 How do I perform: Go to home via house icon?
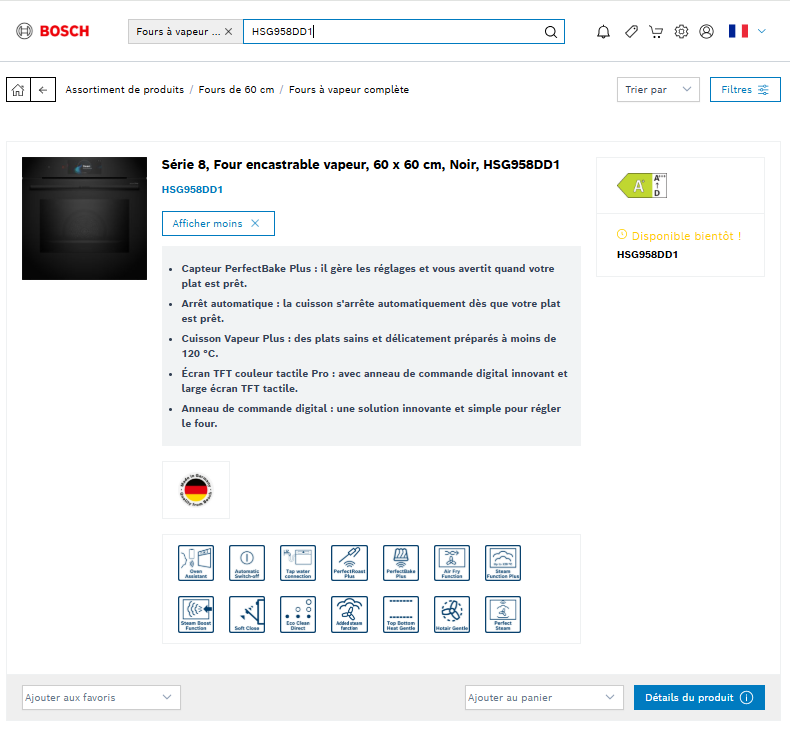click(18, 90)
